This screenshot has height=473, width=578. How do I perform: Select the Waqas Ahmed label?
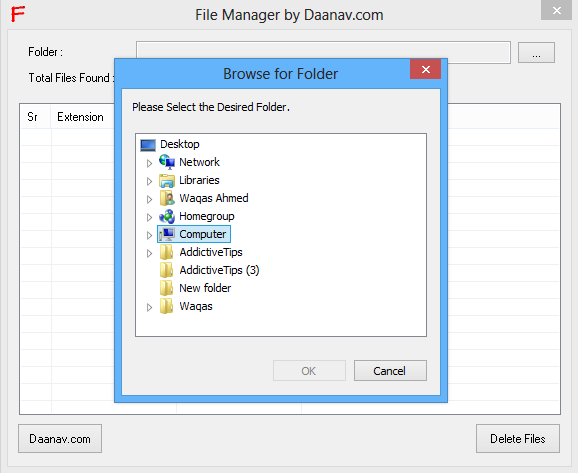[x=214, y=198]
